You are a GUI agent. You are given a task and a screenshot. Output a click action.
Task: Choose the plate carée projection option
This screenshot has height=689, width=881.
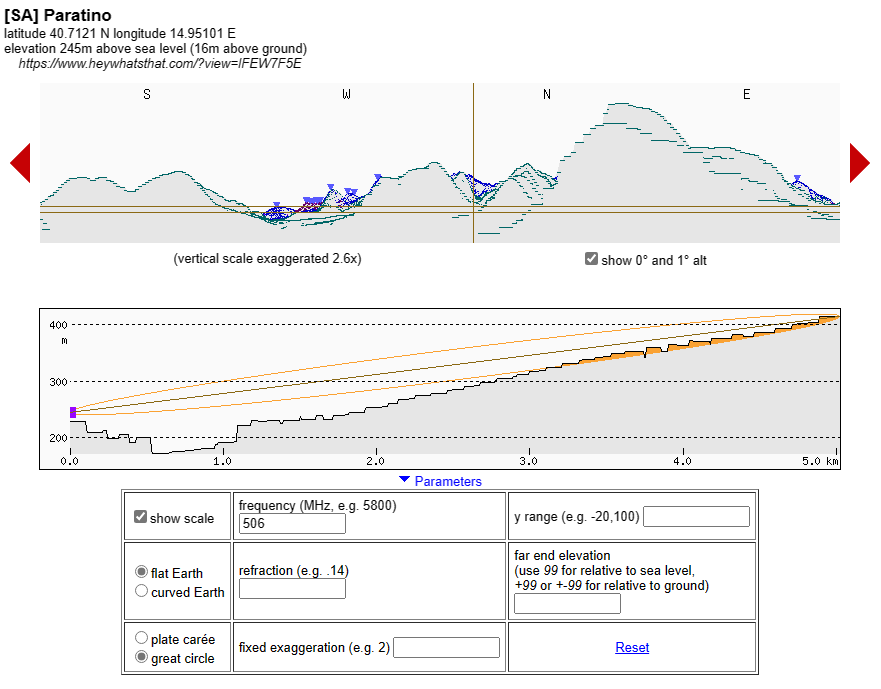click(x=142, y=638)
